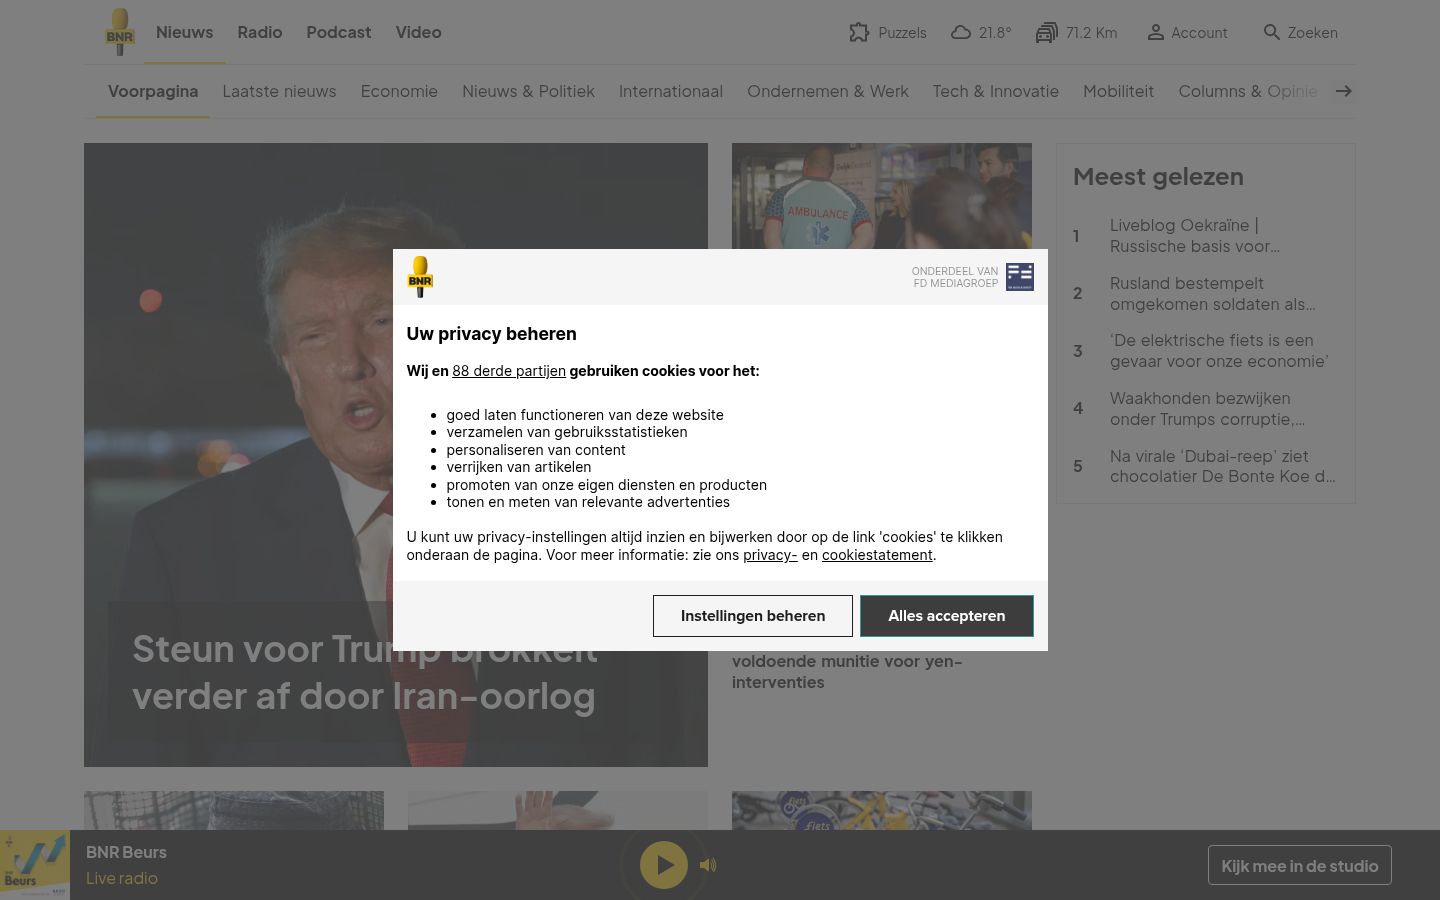
Task: Select the Nieuws main tab
Action: pos(185,32)
